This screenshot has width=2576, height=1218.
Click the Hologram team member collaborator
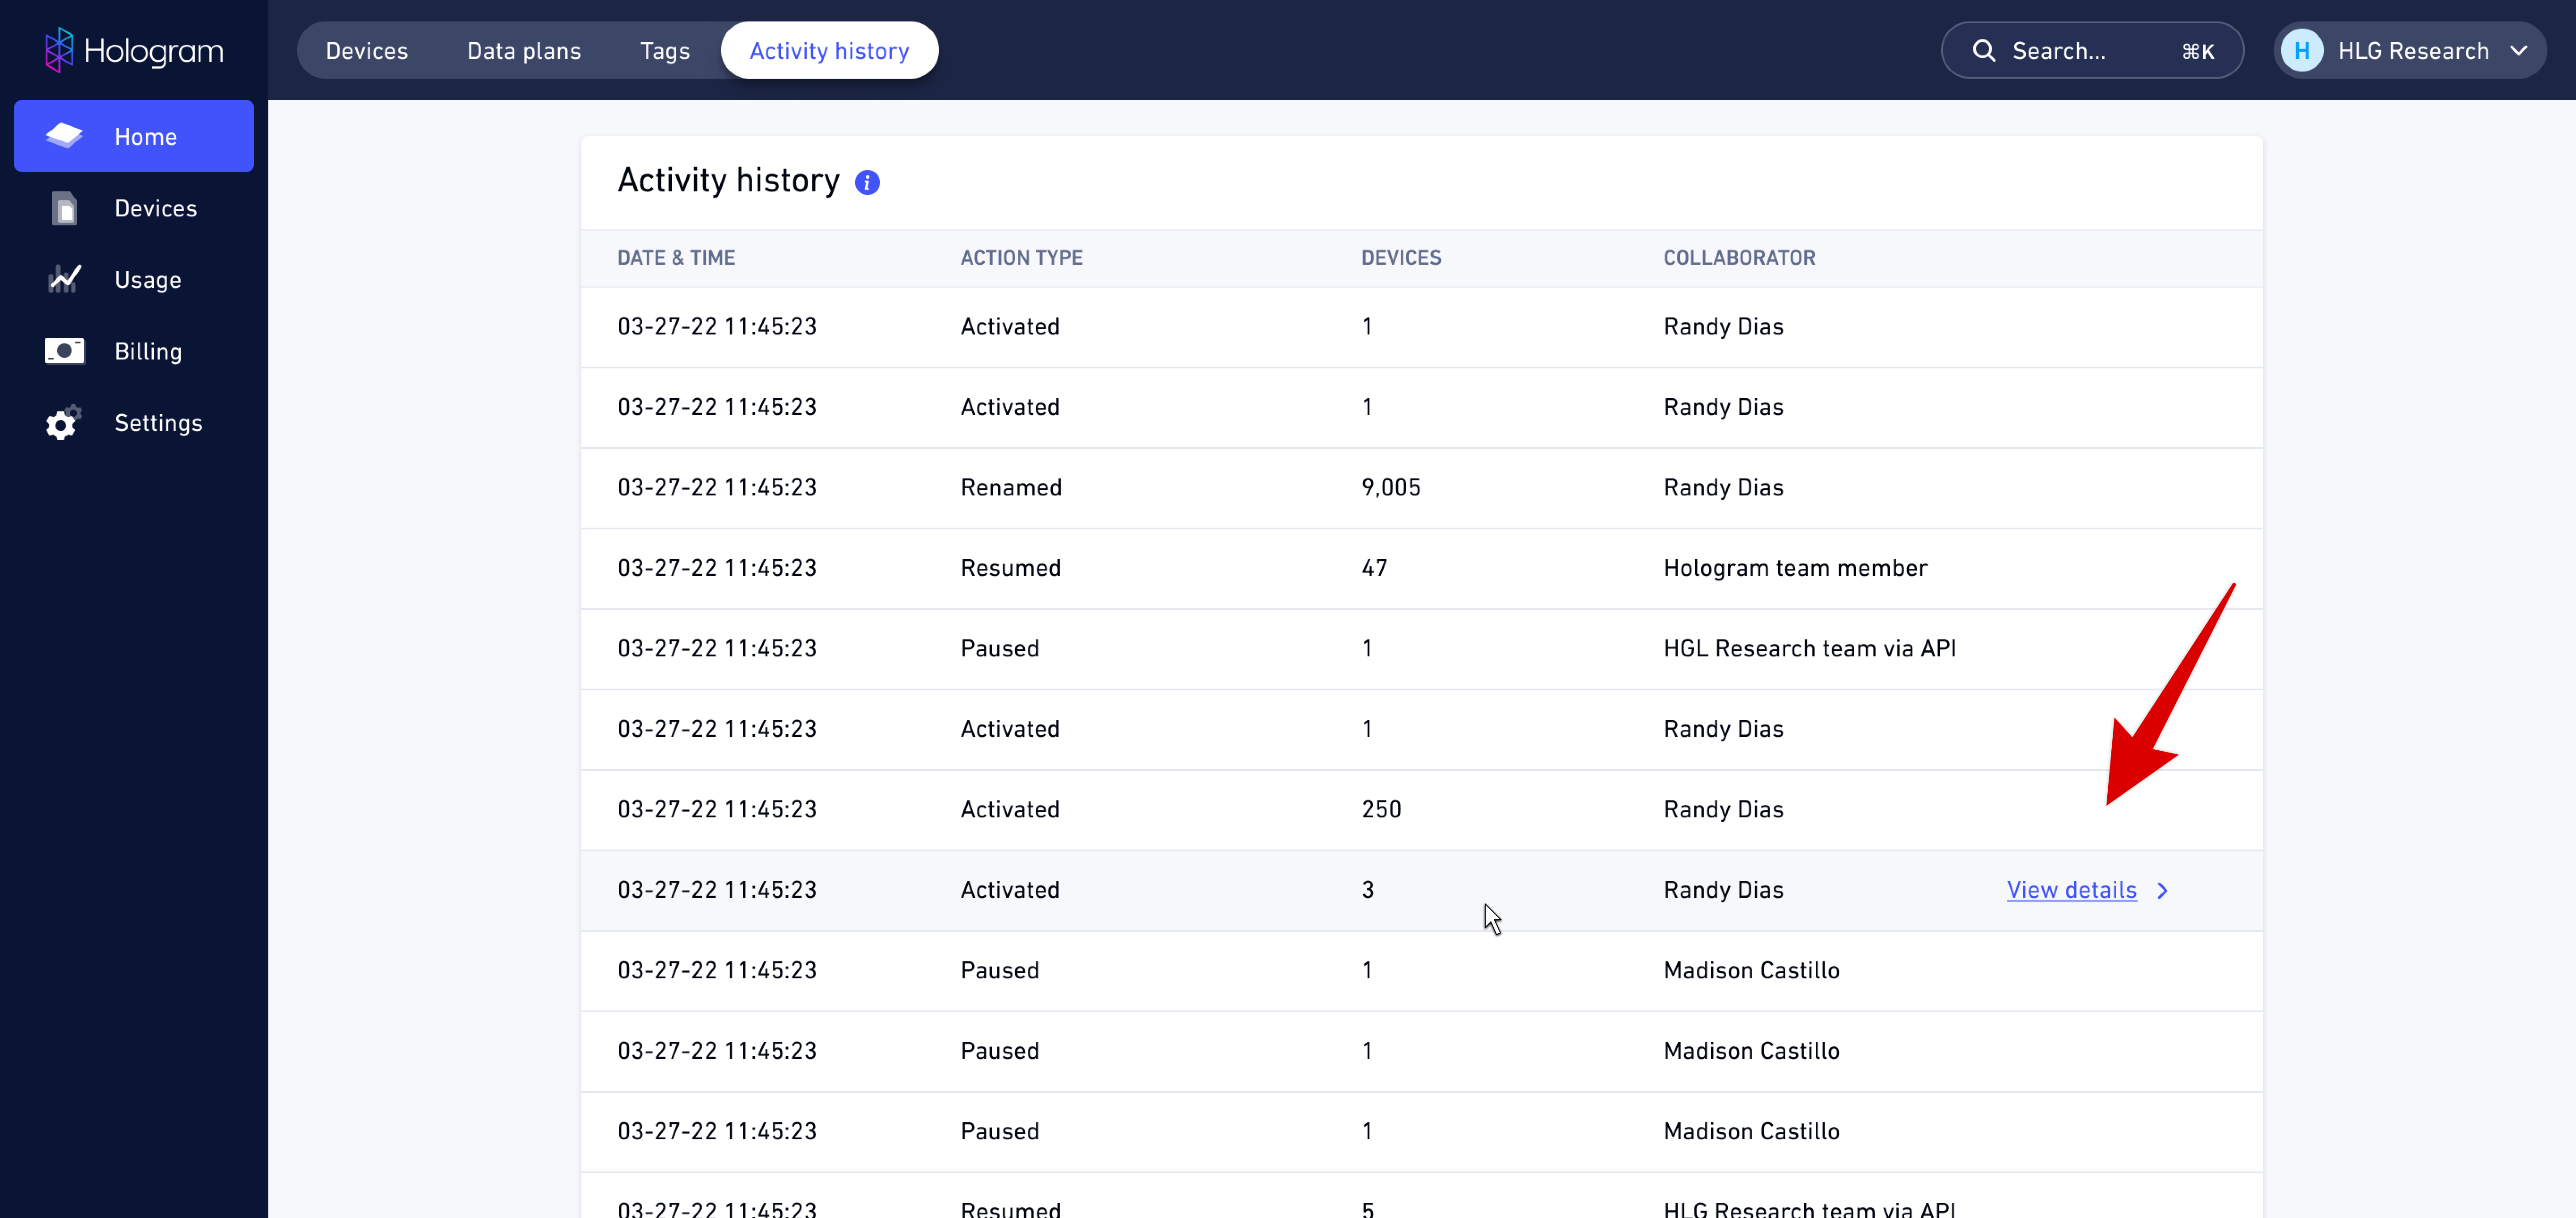(x=1795, y=568)
